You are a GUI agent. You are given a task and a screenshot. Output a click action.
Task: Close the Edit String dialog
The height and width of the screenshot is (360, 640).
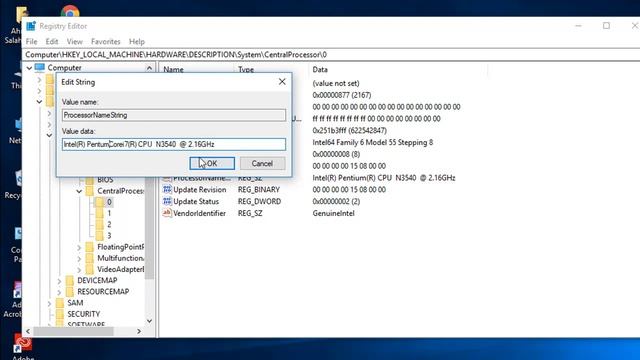[x=282, y=82]
